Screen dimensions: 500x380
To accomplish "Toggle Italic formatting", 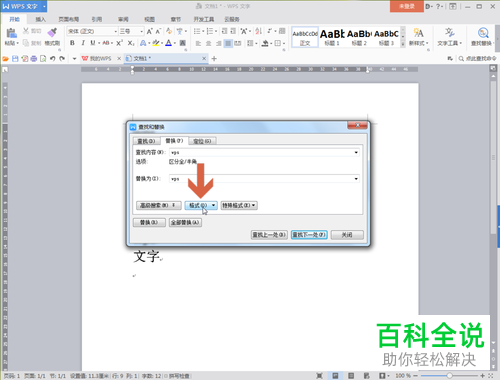I will [x=83, y=43].
